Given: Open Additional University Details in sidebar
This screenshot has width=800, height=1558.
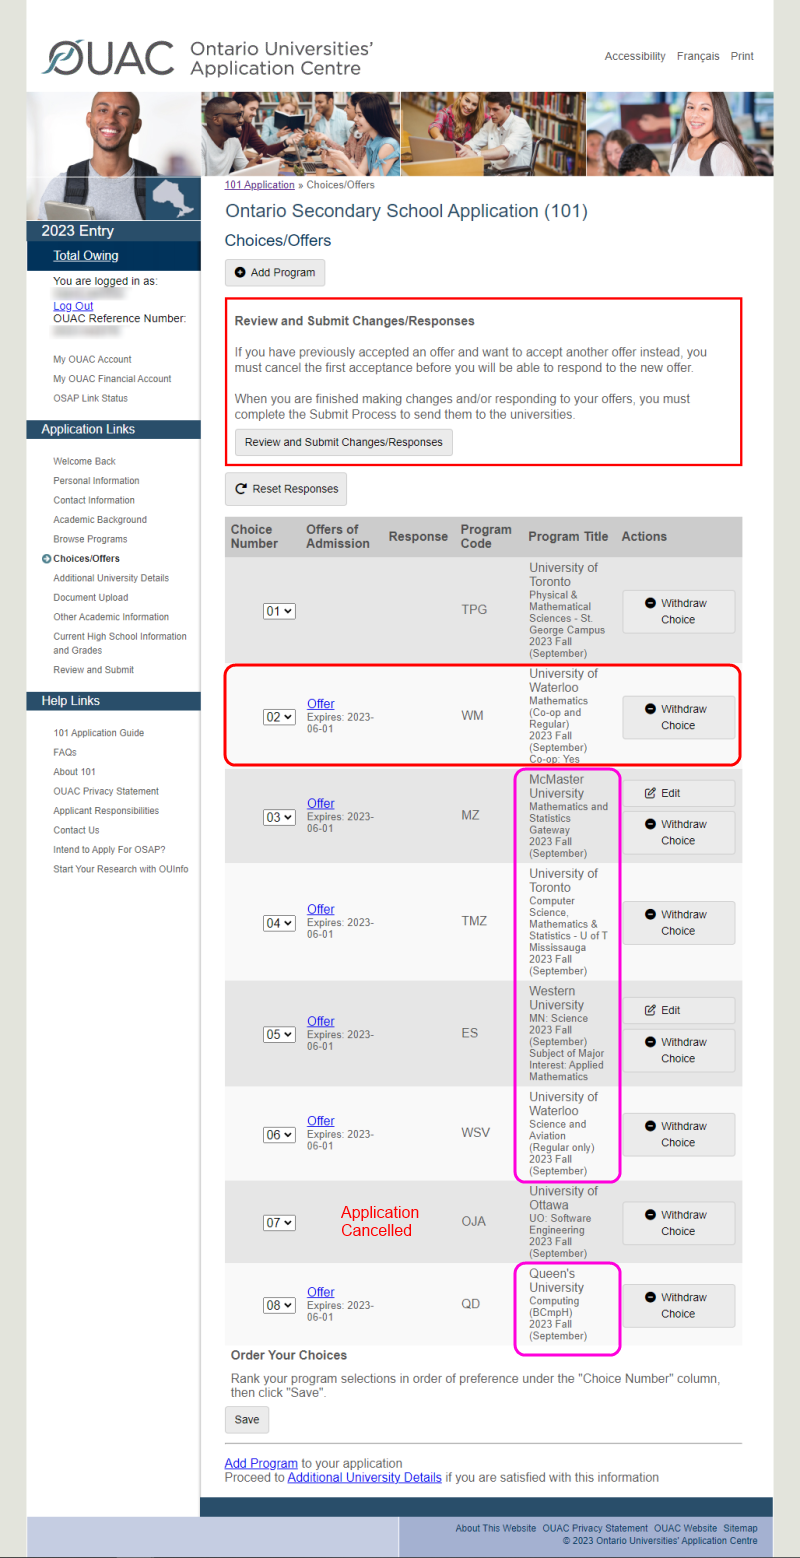Looking at the screenshot, I should (x=111, y=578).
